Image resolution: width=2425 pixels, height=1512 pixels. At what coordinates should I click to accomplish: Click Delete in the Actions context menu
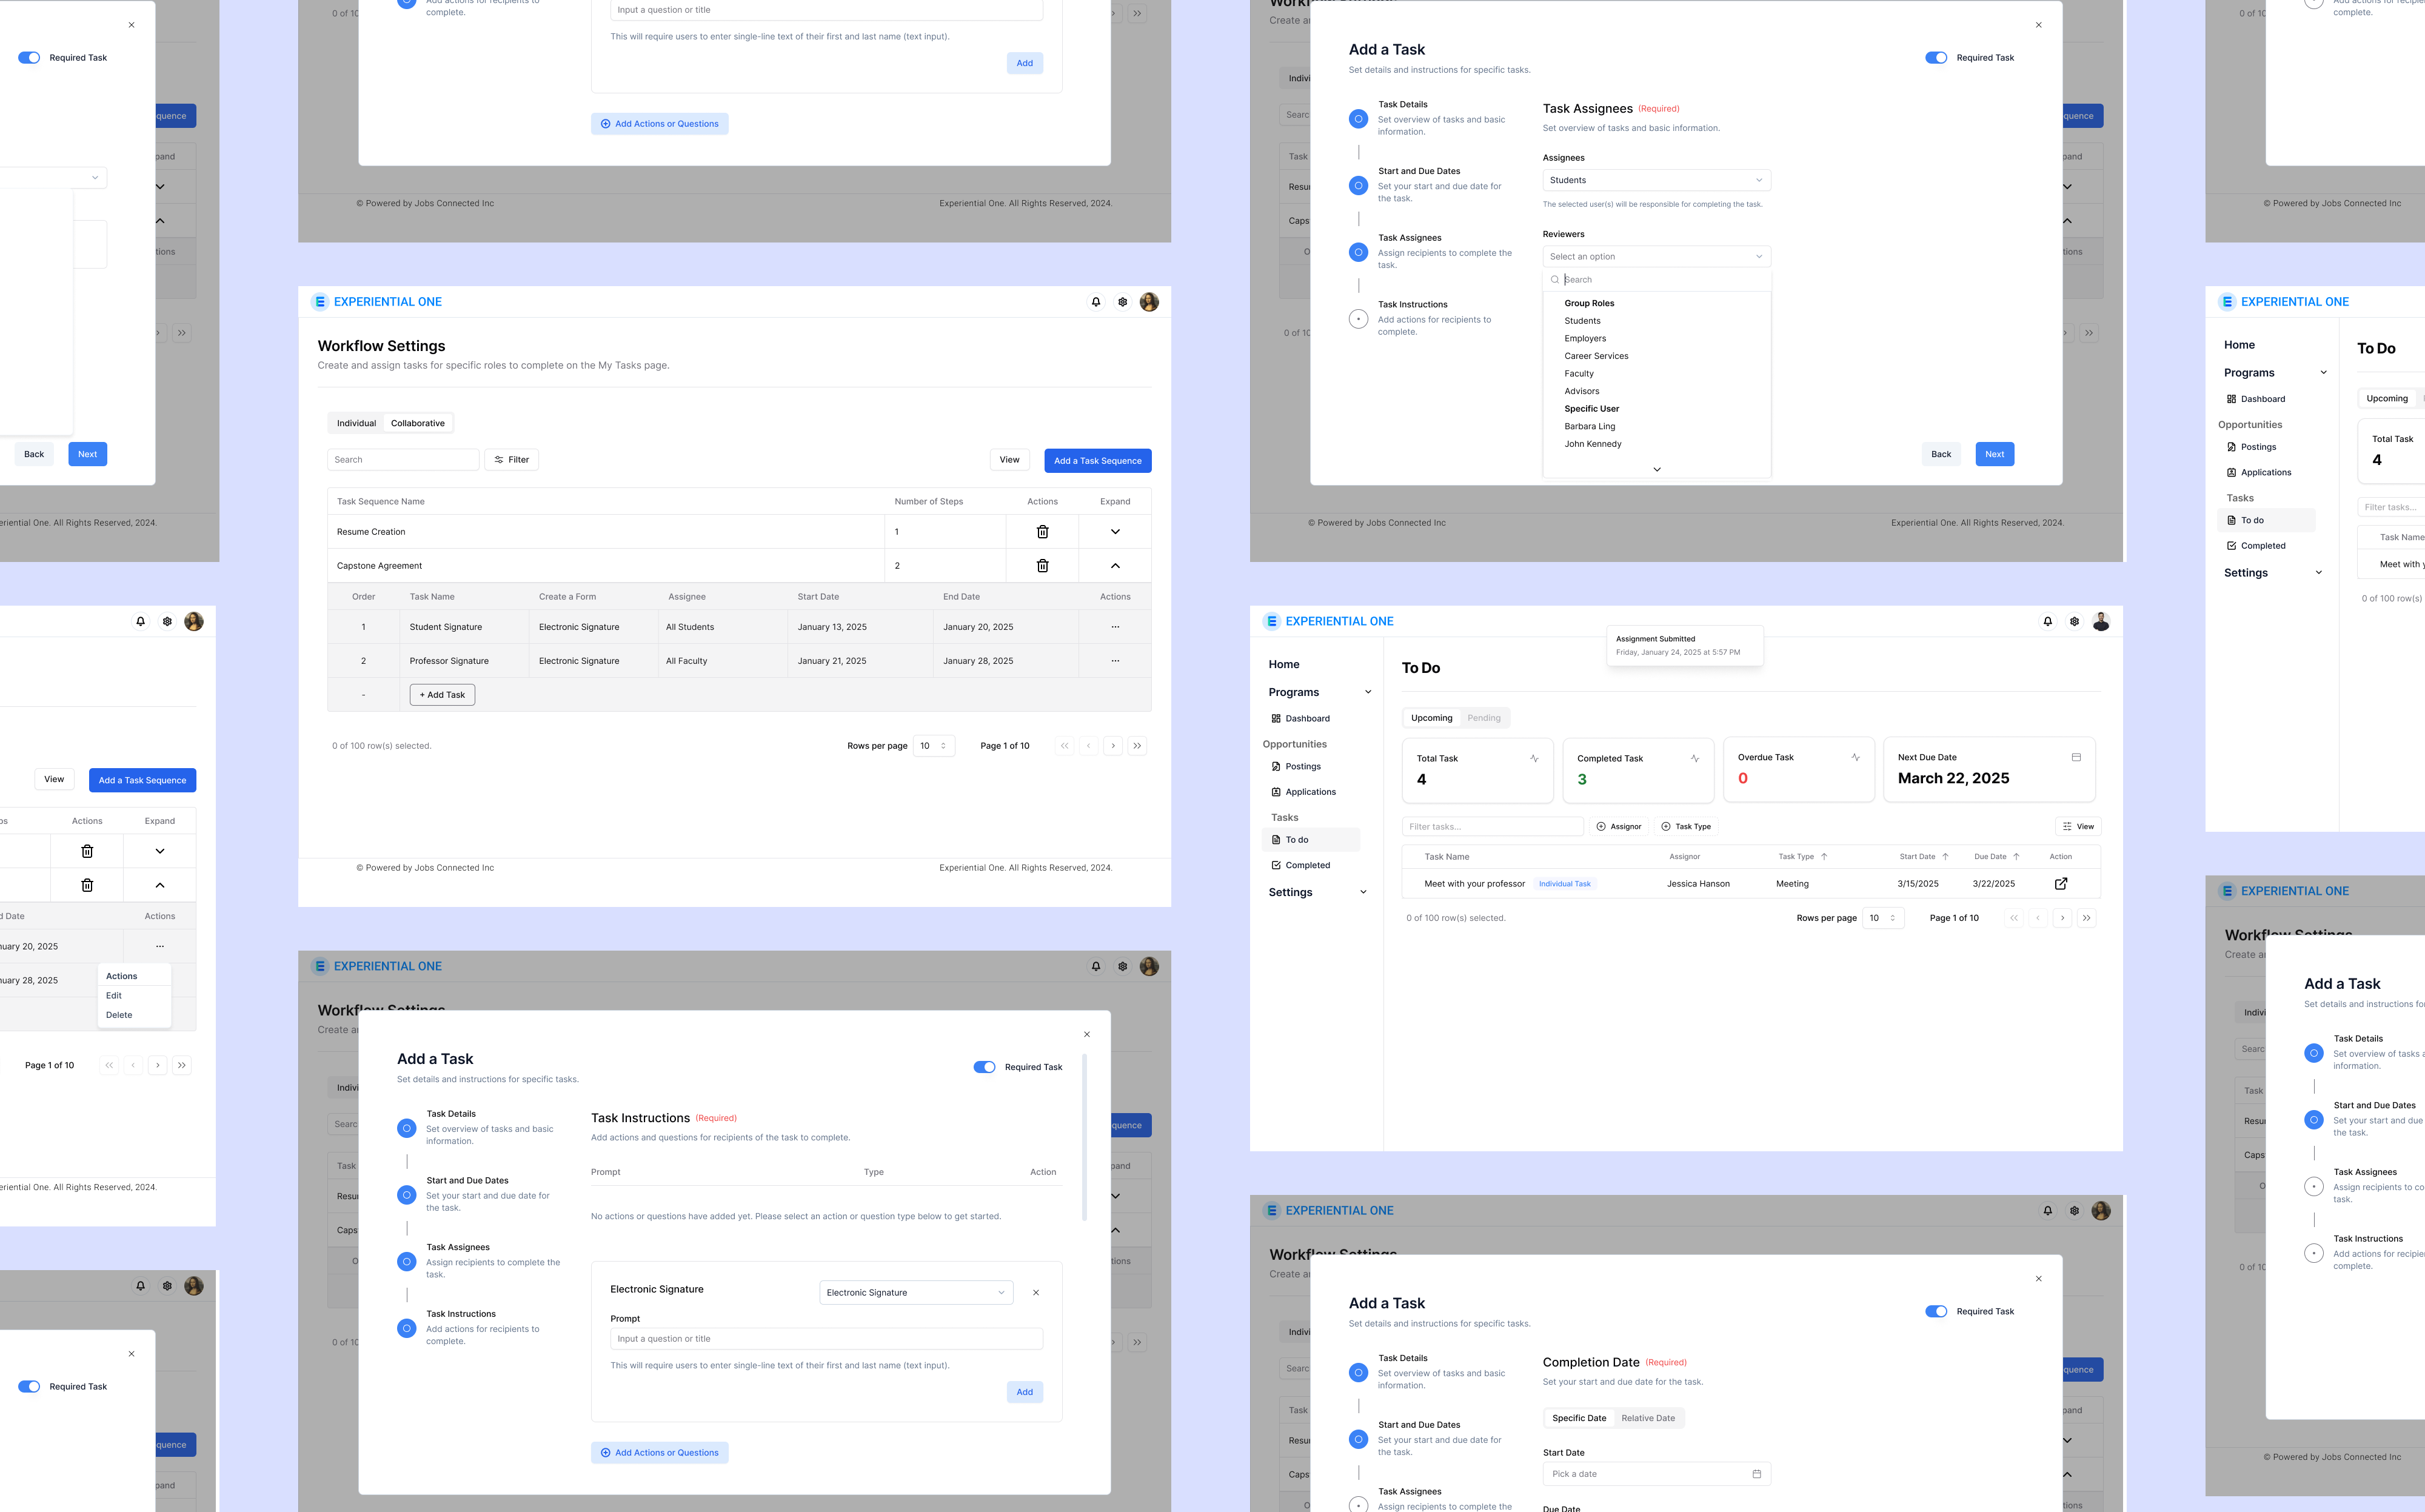118,1014
